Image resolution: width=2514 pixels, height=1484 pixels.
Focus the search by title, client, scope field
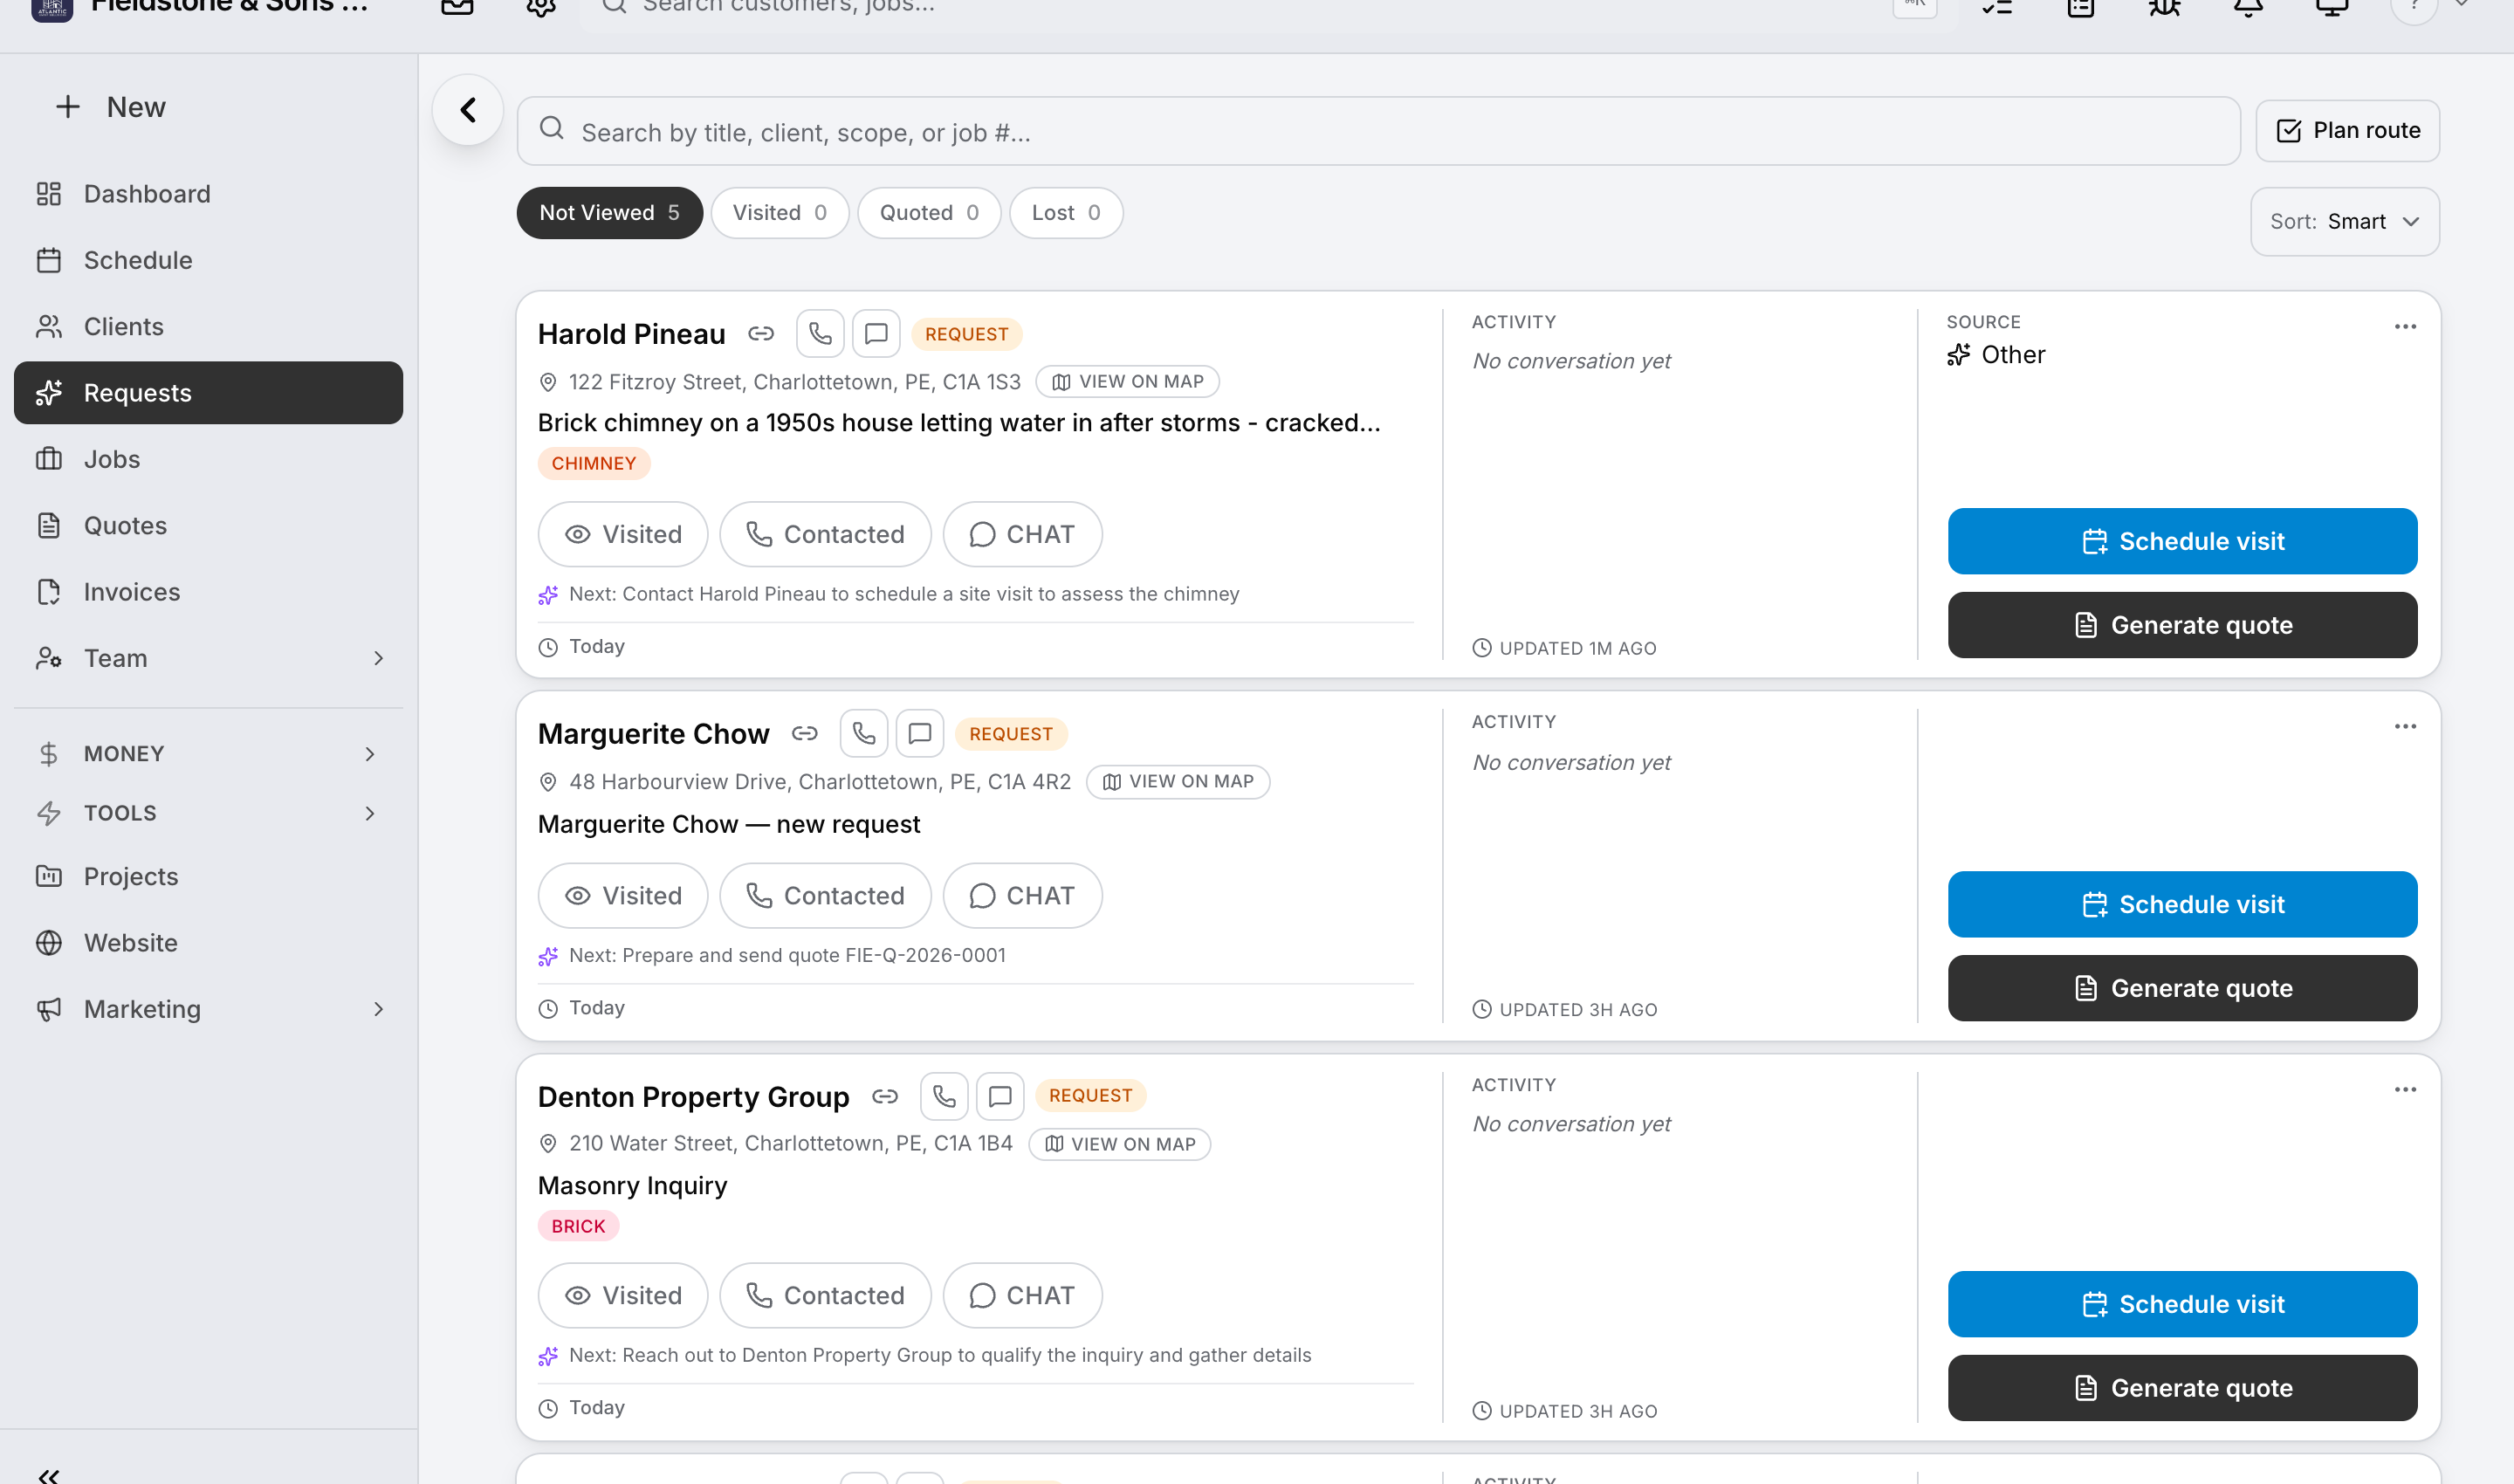click(1378, 131)
